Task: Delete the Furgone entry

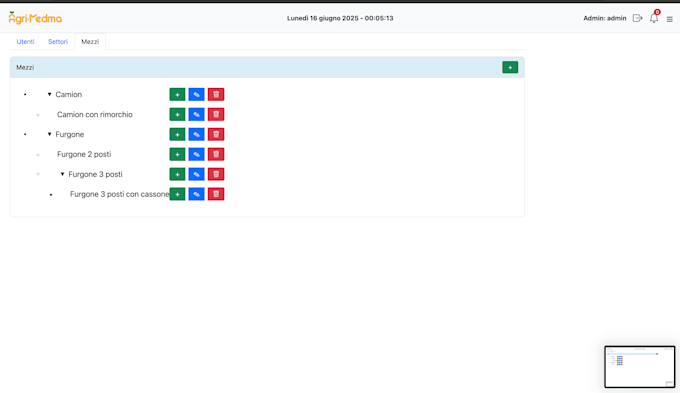Action: coord(216,134)
